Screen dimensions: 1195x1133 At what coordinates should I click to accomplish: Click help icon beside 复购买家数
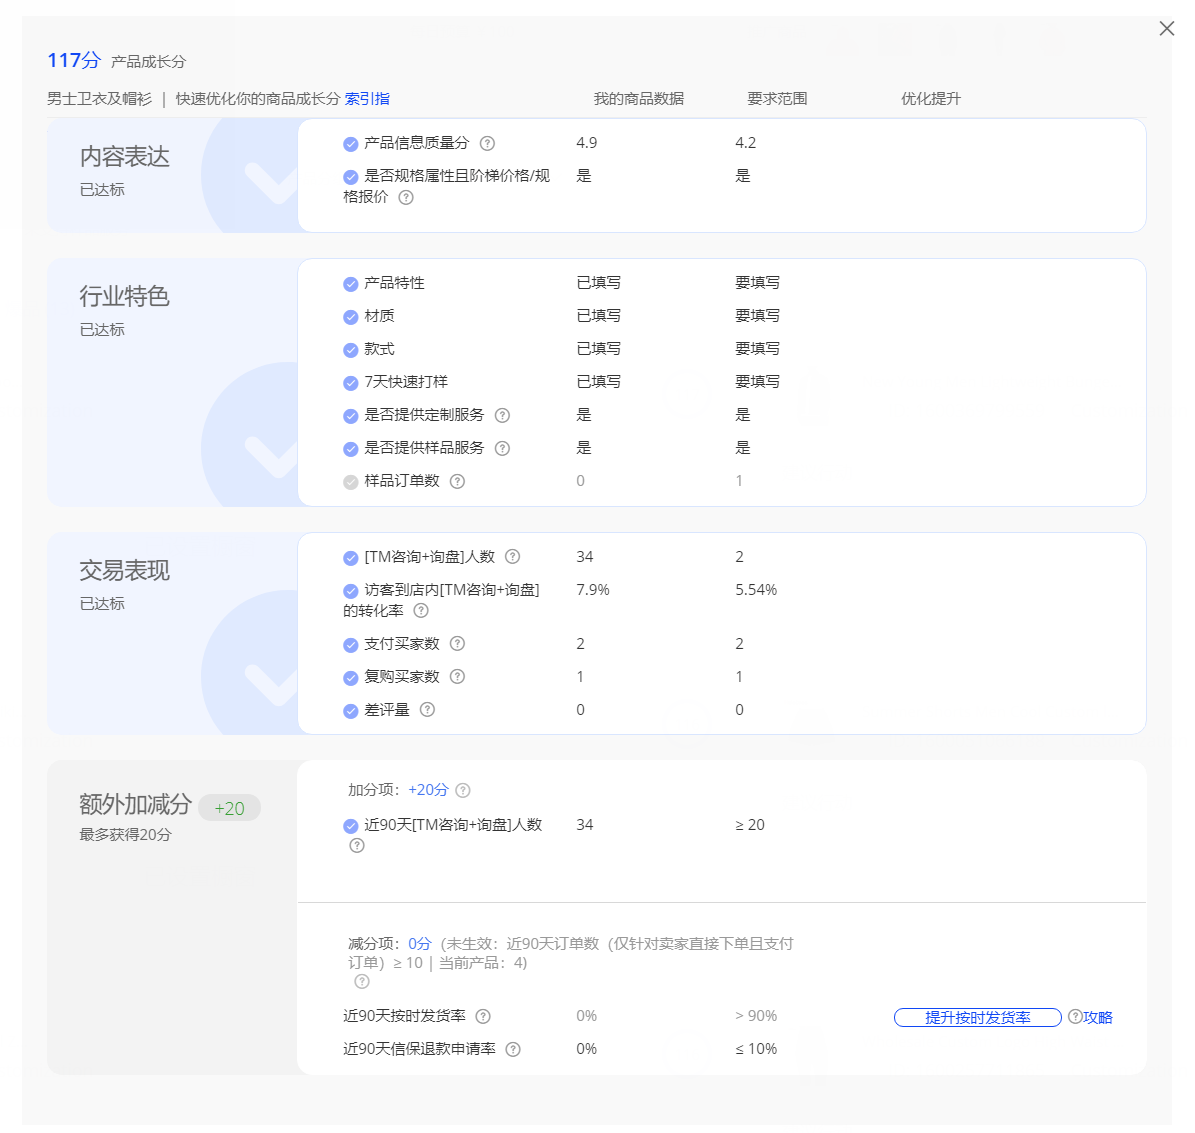pyautogui.click(x=457, y=677)
